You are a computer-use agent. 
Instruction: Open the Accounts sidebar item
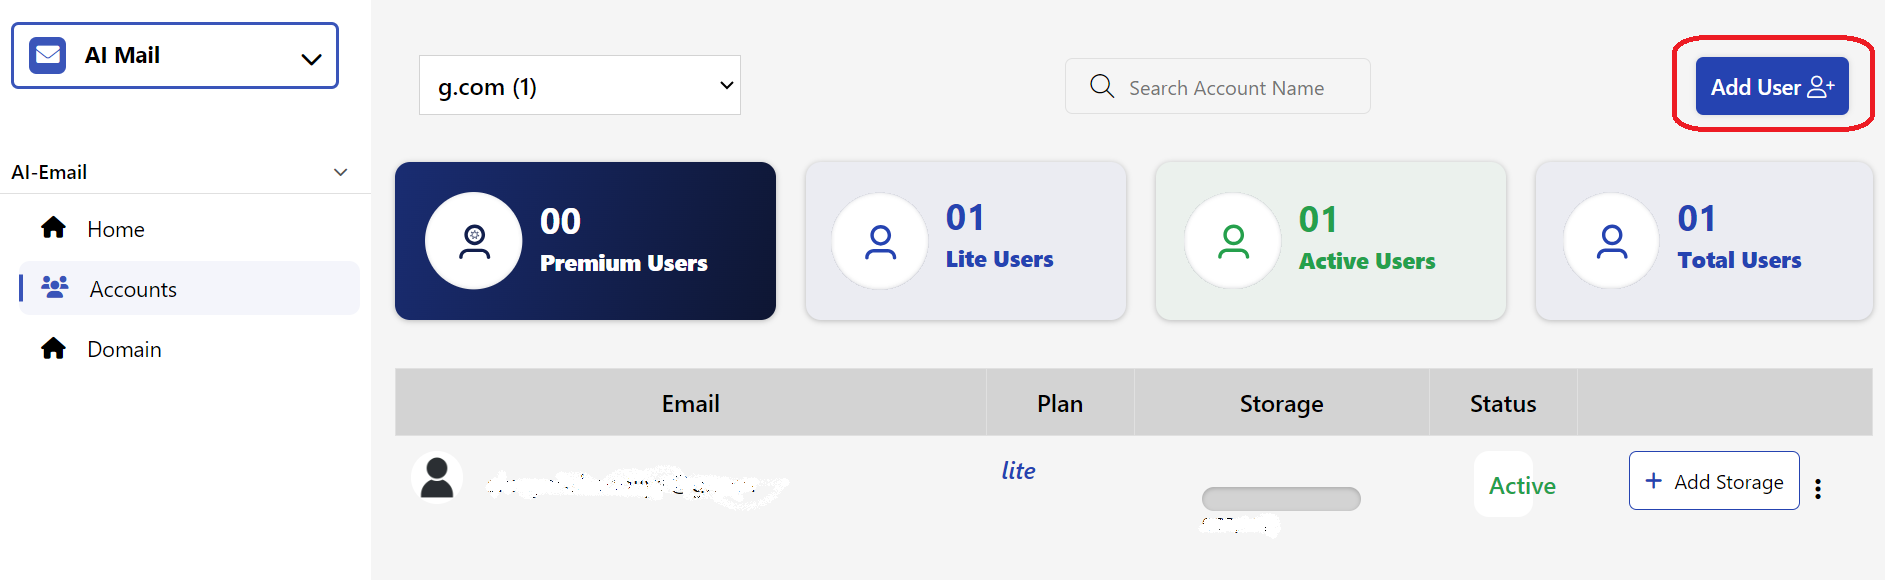pyautogui.click(x=190, y=289)
